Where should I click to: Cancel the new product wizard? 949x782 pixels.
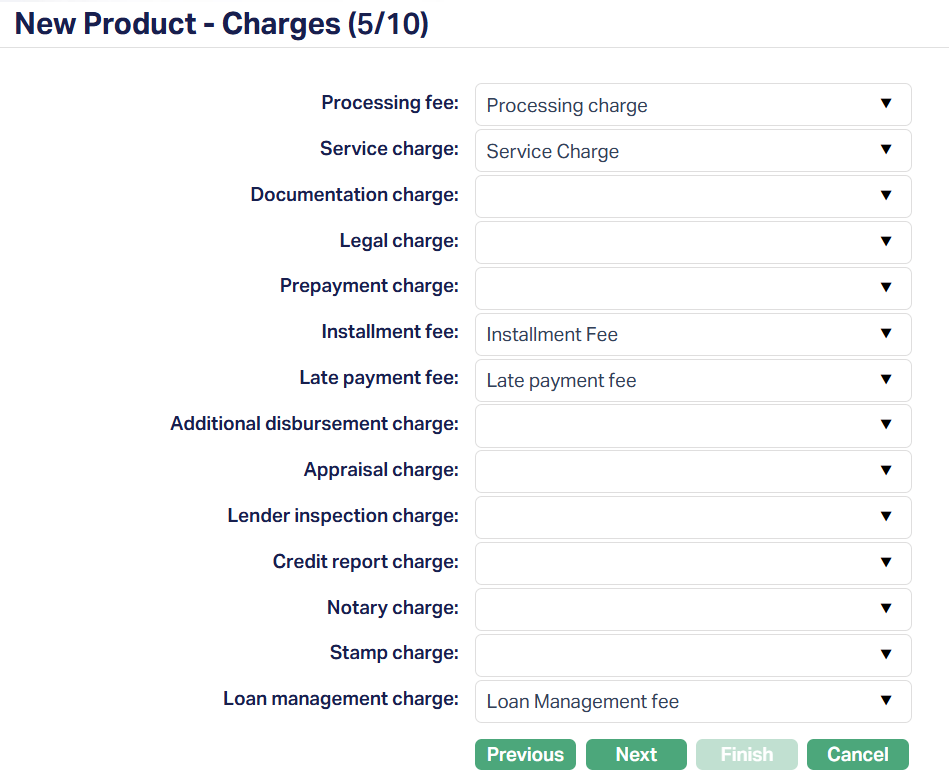pos(857,755)
